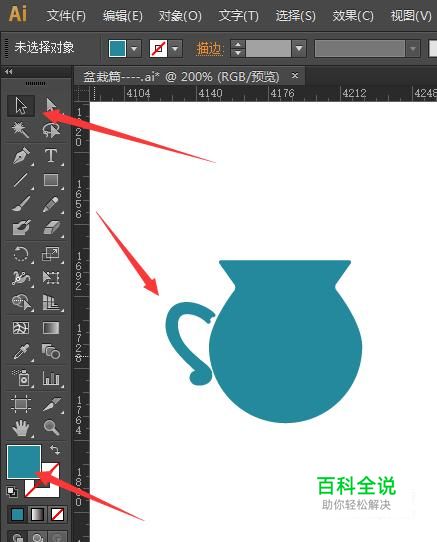Screen dimensions: 437x542
Task: Open the 文字(T) menu
Action: [239, 16]
